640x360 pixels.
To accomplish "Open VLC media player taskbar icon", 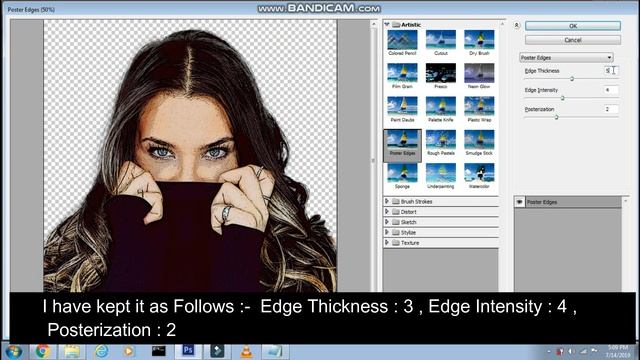I will (246, 351).
